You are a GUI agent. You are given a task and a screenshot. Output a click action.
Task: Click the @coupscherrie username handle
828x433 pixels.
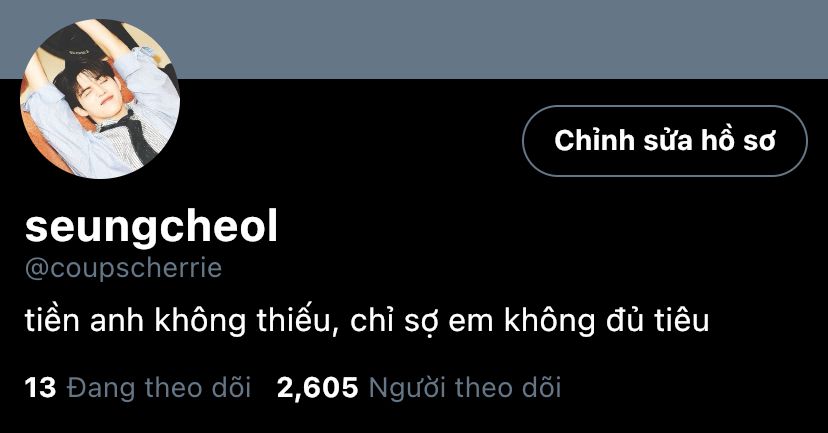click(123, 268)
